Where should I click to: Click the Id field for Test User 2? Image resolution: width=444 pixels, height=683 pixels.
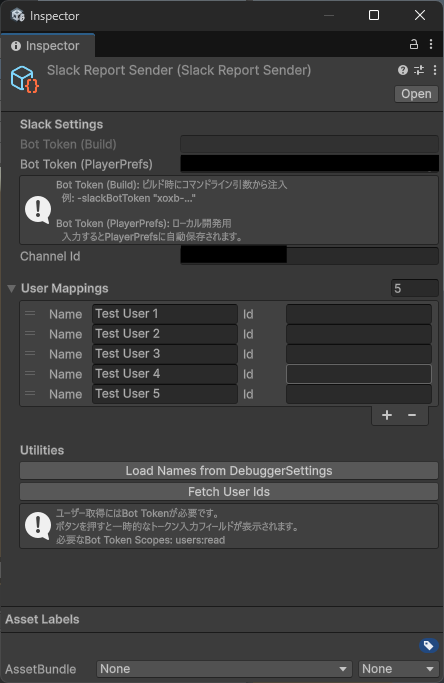(x=359, y=334)
